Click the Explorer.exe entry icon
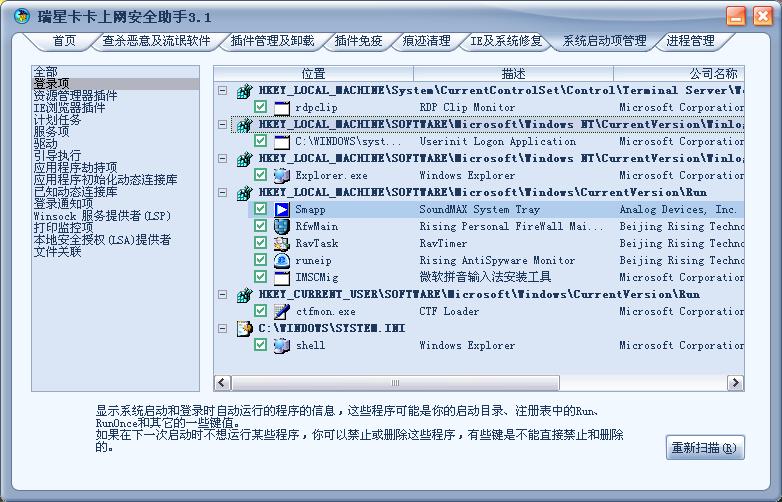The image size is (782, 502). (282, 175)
